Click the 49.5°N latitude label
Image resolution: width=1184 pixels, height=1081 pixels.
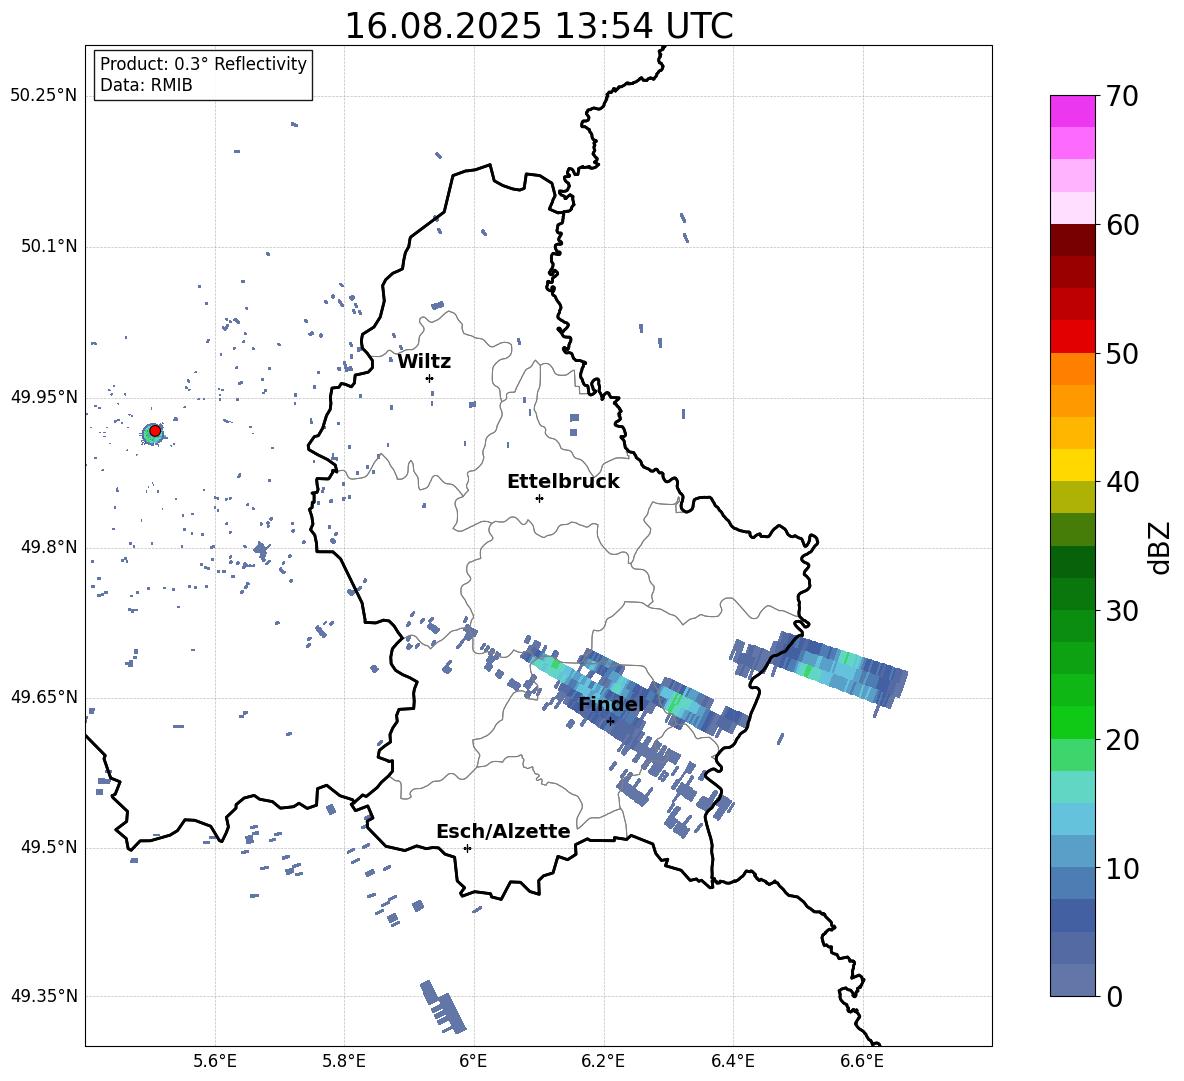49,847
